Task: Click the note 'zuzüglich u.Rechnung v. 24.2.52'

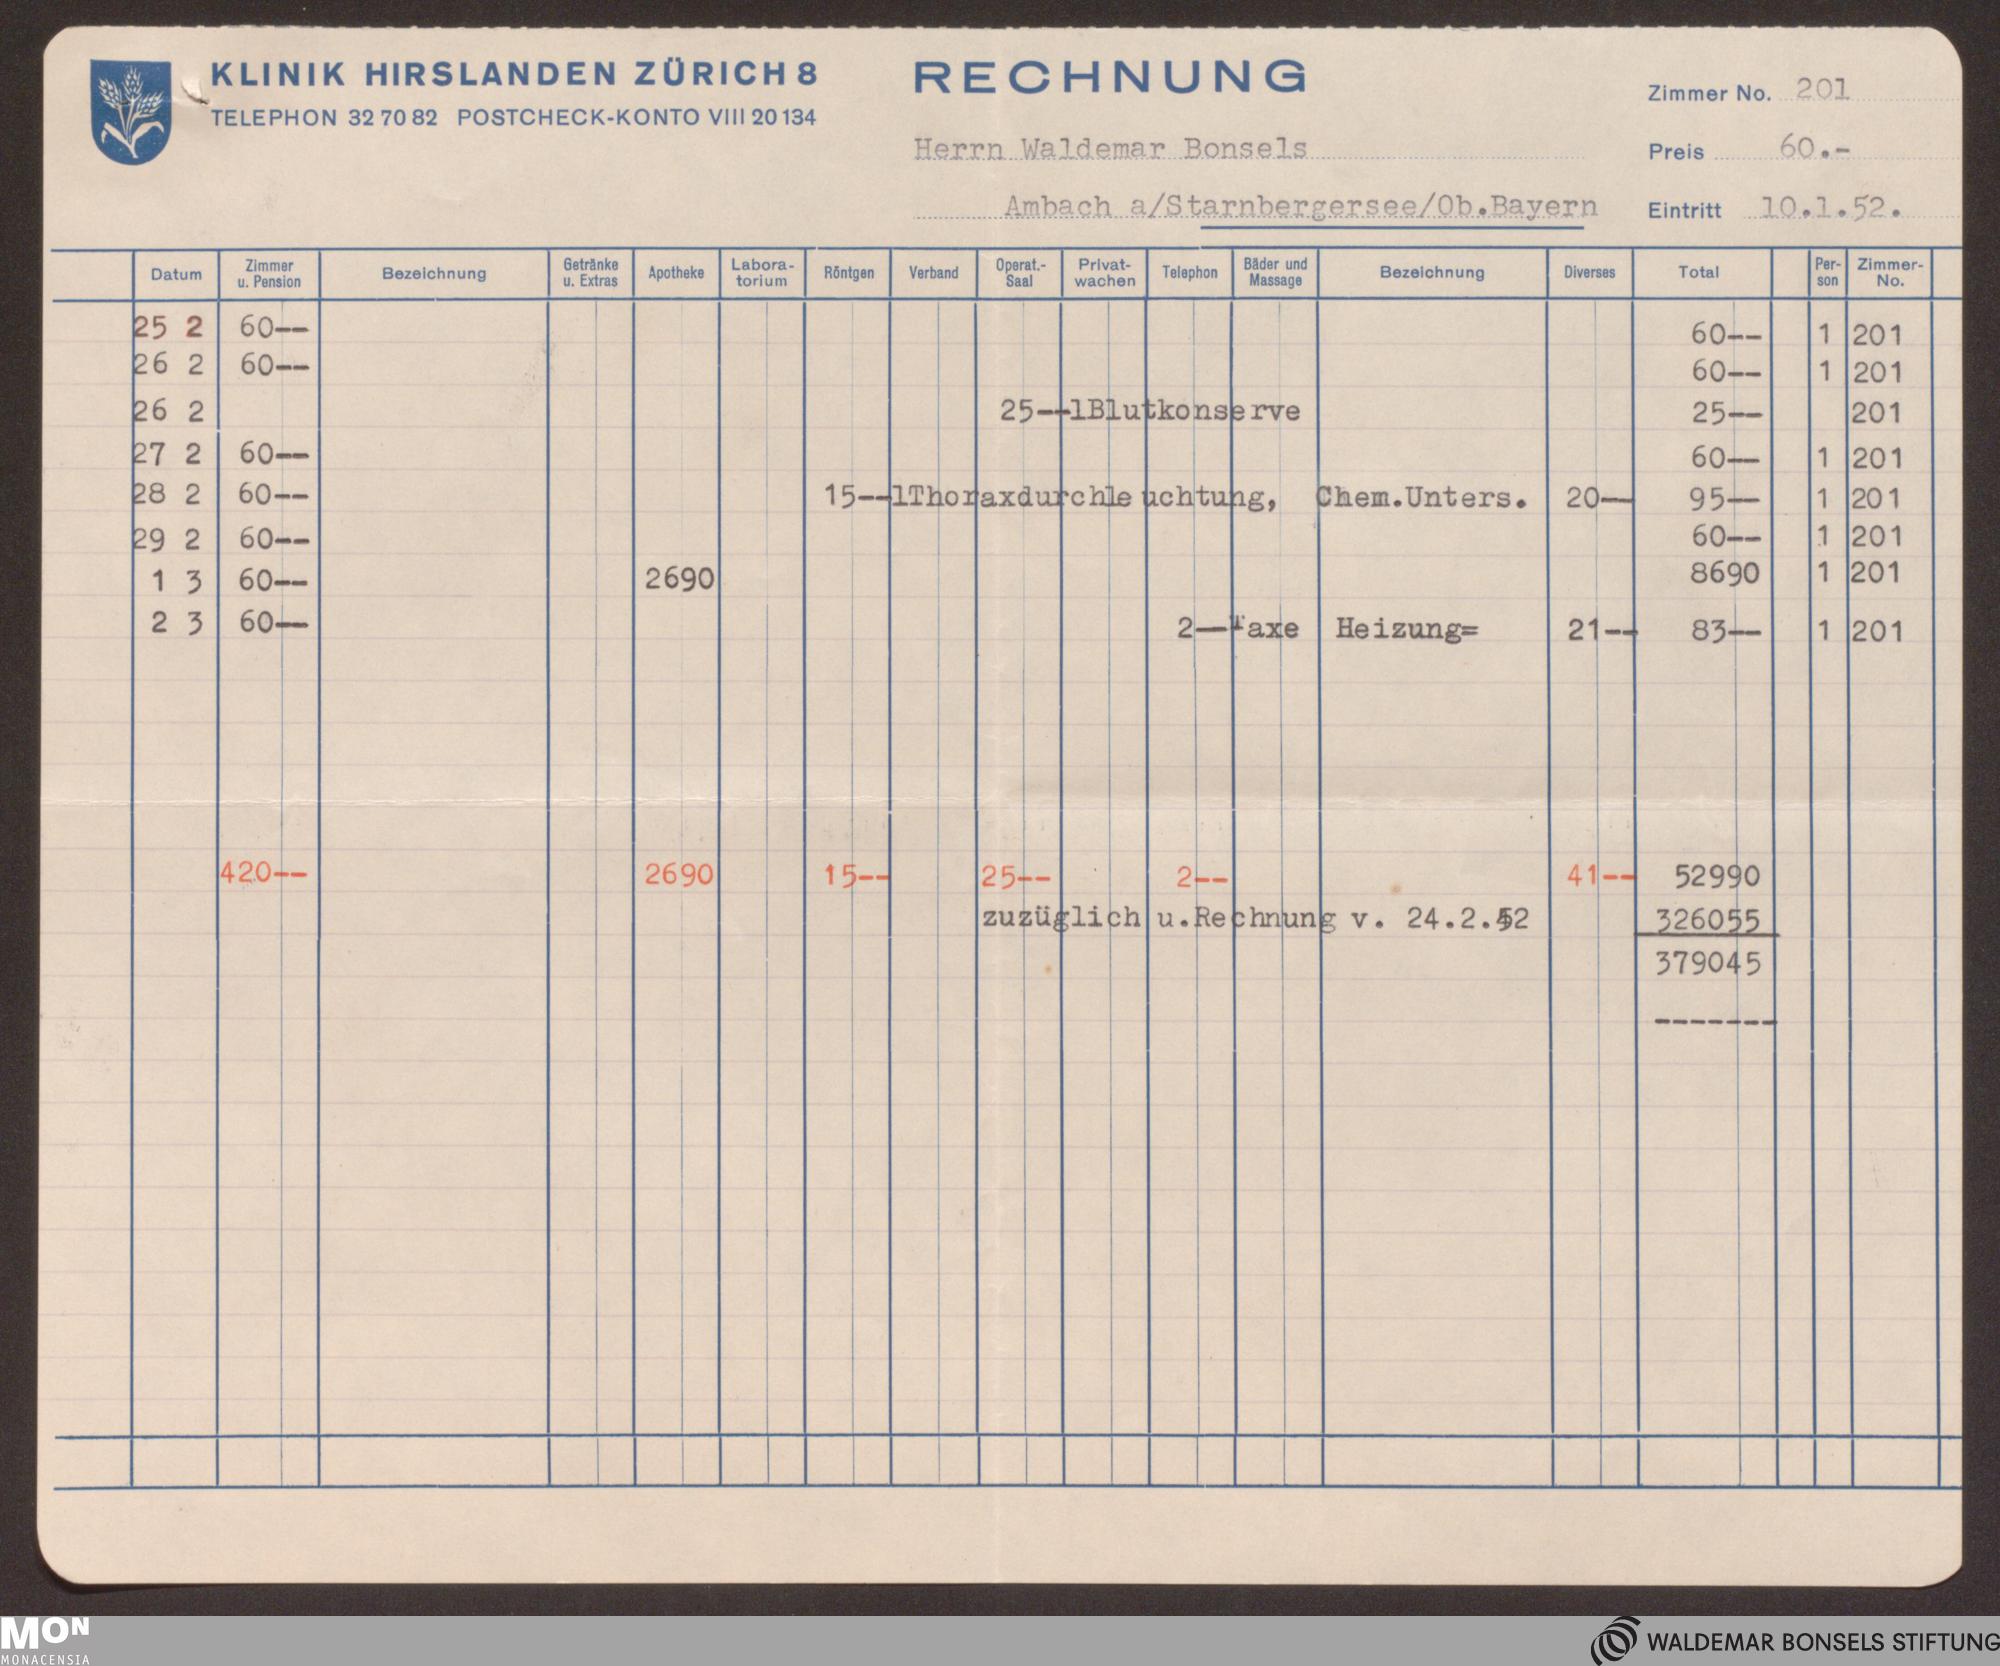Action: (x=1255, y=918)
